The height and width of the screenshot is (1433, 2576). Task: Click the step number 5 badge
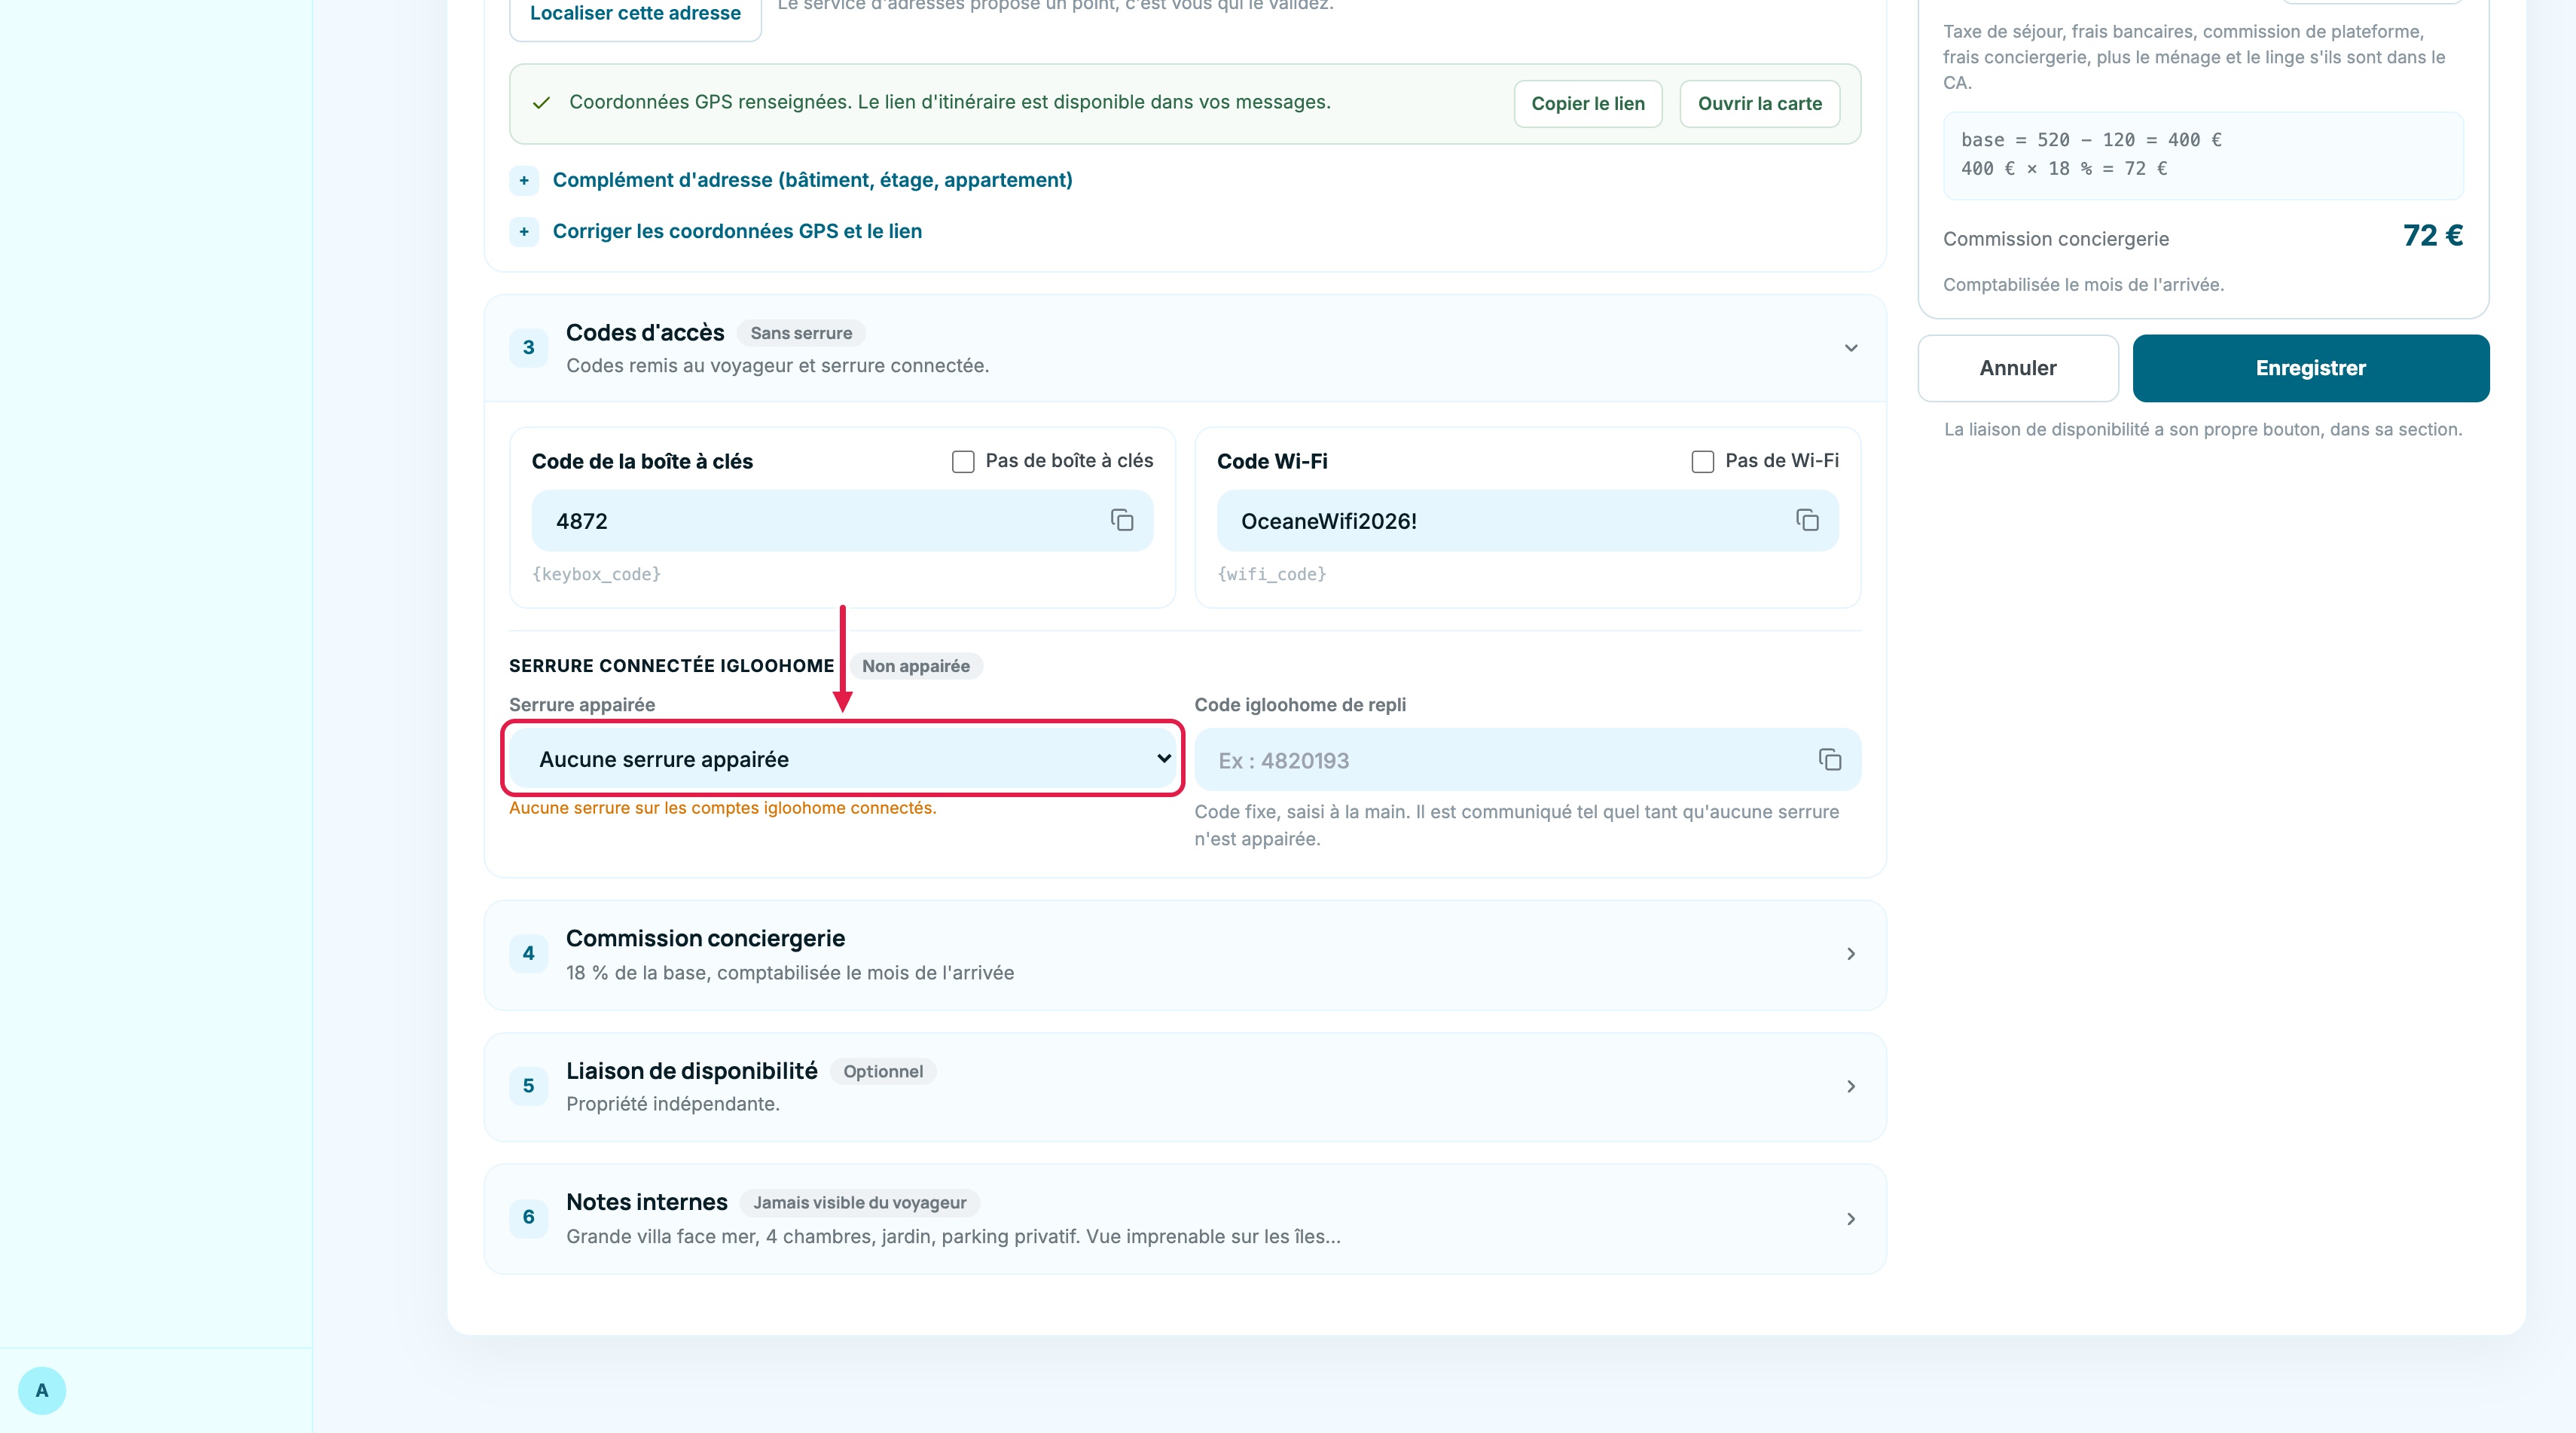pyautogui.click(x=529, y=1086)
